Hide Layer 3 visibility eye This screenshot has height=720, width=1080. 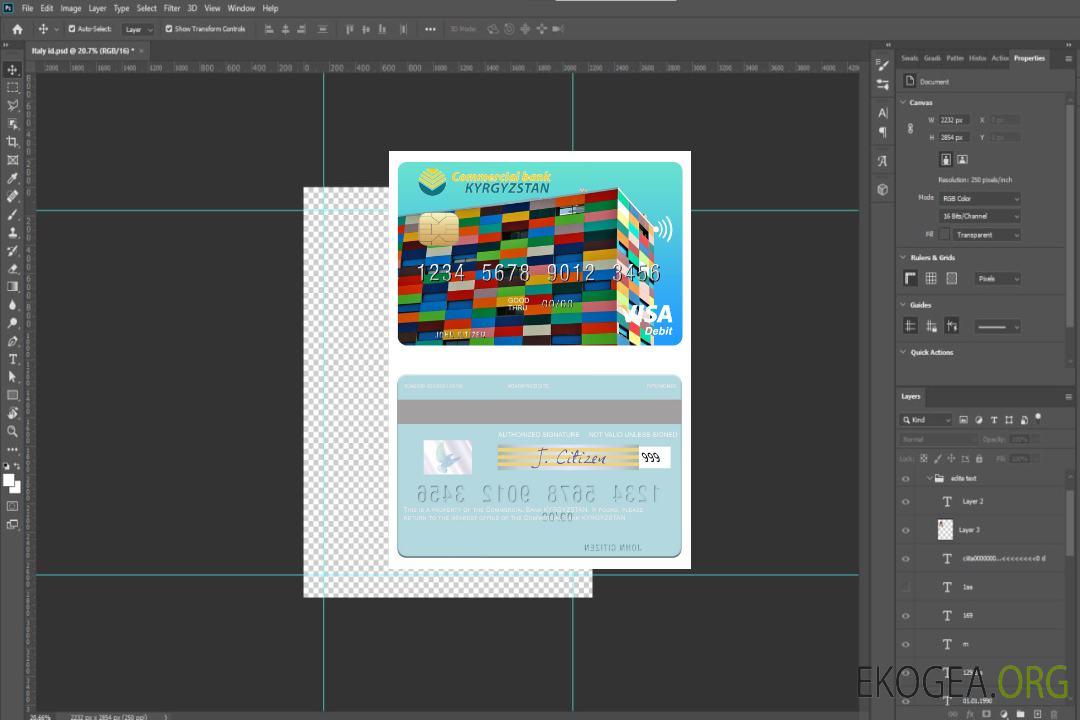point(906,531)
